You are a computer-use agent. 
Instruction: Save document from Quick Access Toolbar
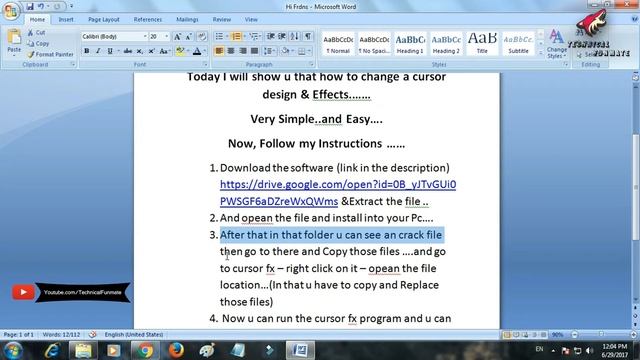(x=30, y=7)
